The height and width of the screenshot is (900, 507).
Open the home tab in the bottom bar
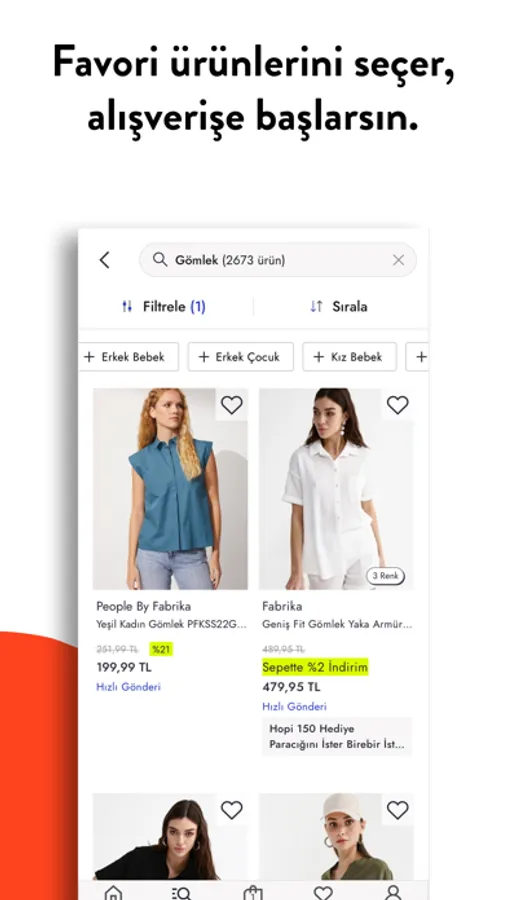[113, 893]
